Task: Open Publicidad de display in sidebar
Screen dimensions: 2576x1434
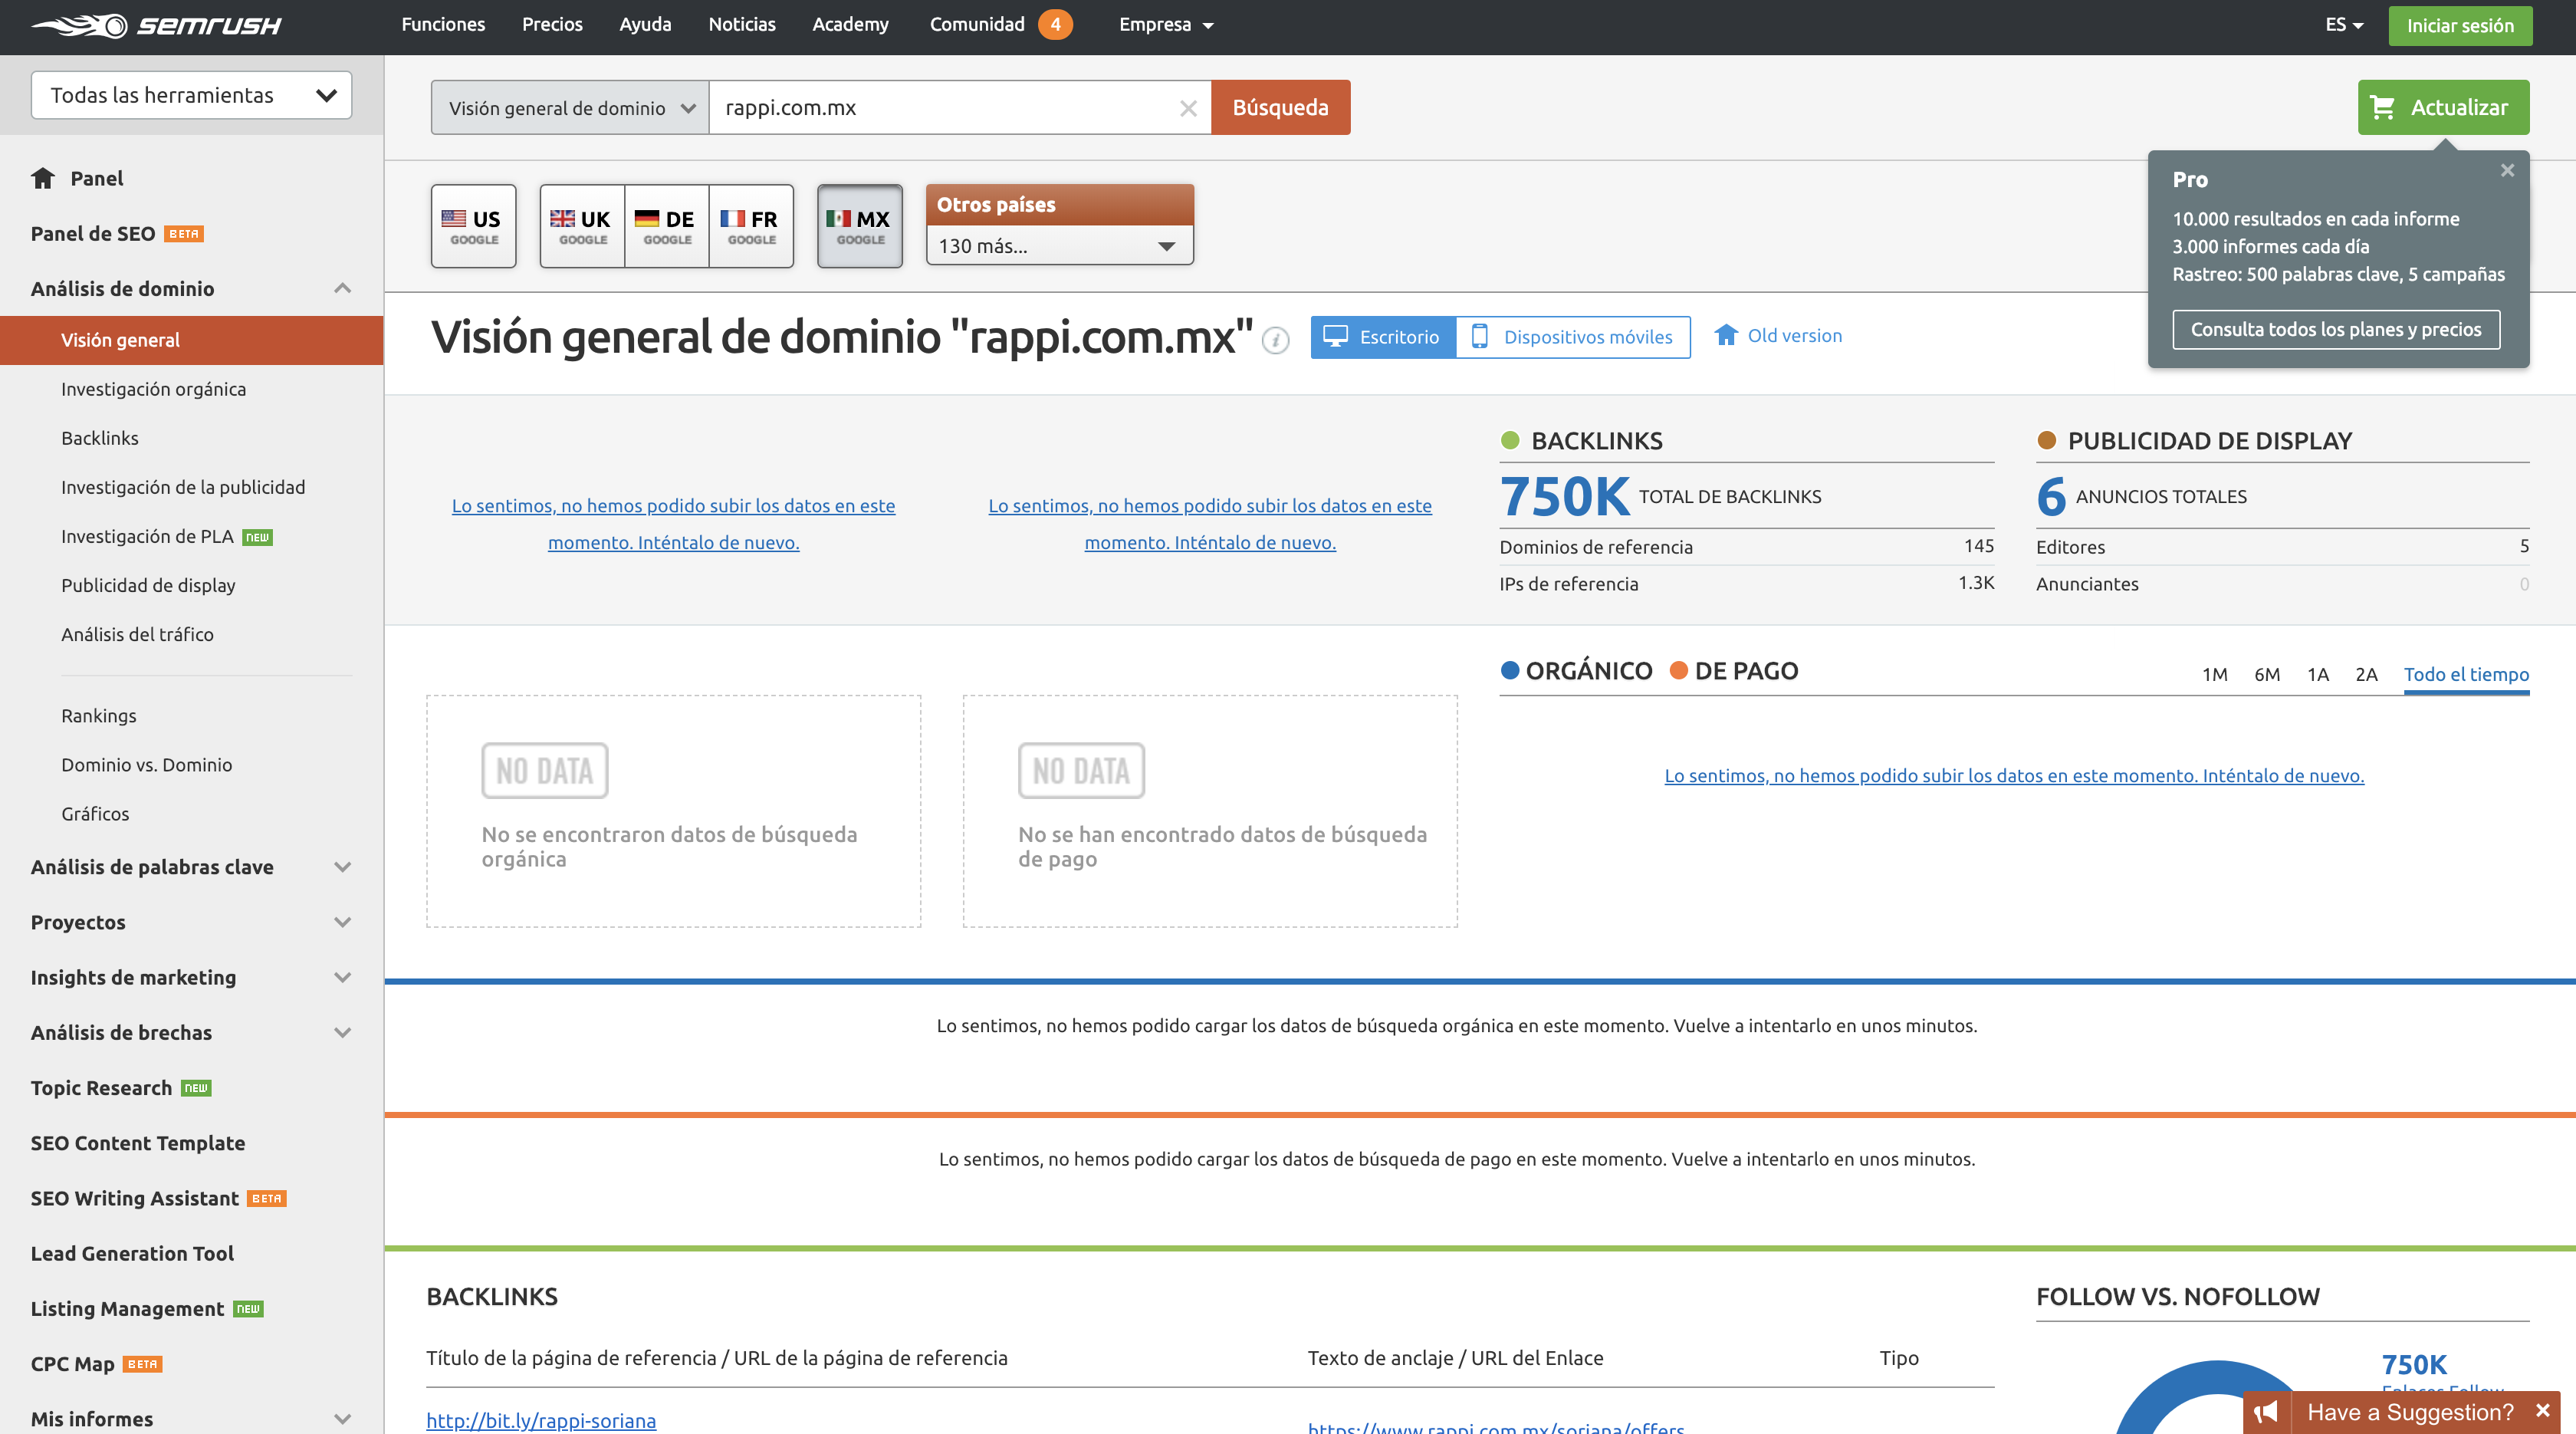Action: tap(148, 585)
